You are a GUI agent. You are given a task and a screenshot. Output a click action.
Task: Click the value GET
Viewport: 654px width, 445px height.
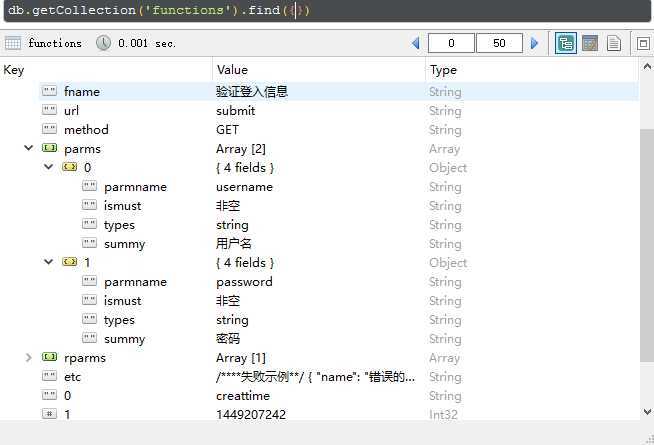coord(227,130)
